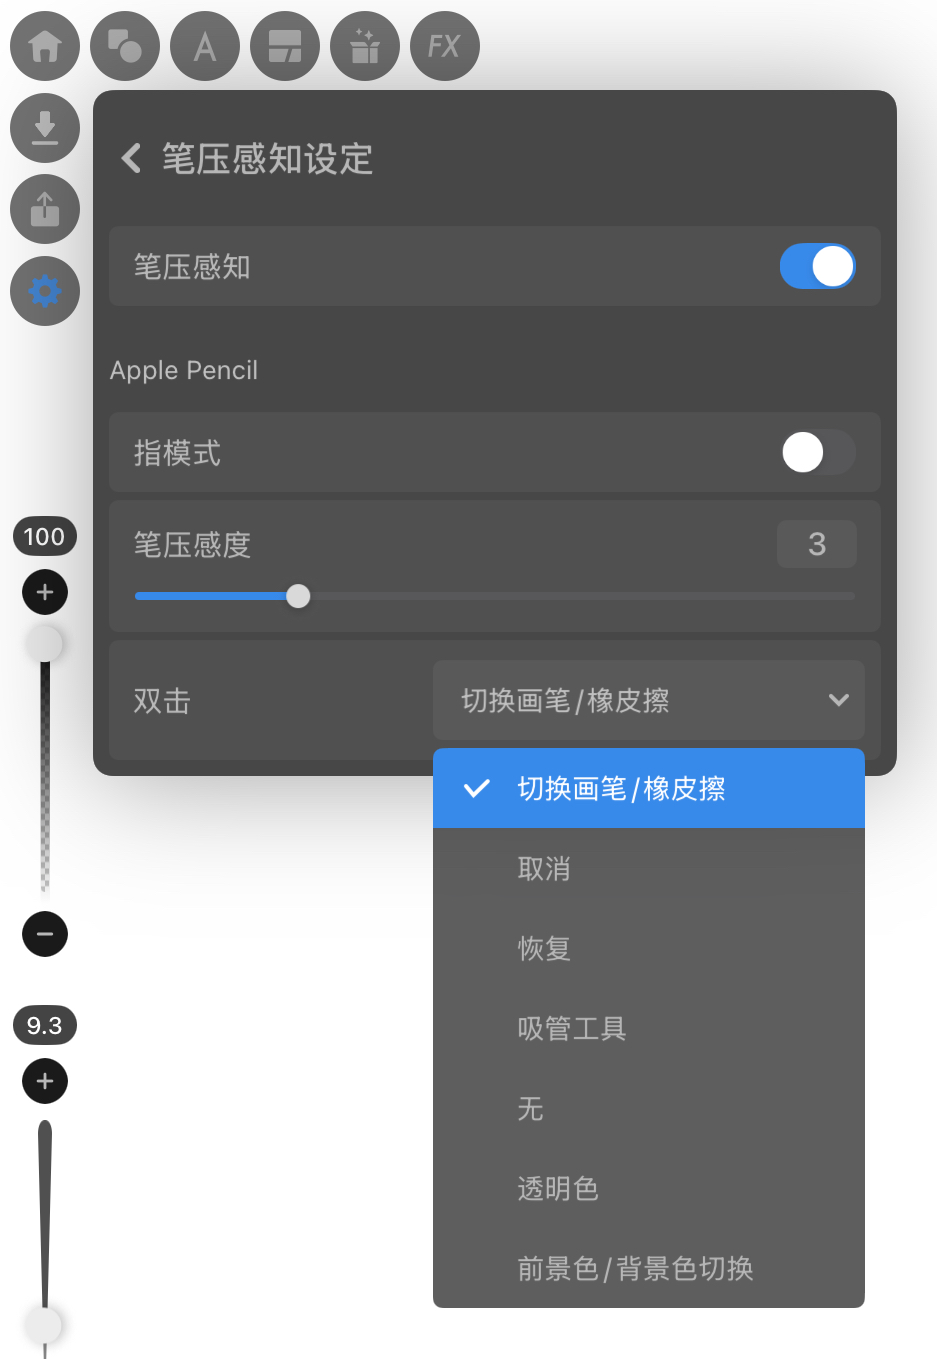Viewport: 937px width, 1359px height.
Task: Go back from 笔压感知设定 panel
Action: [131, 158]
